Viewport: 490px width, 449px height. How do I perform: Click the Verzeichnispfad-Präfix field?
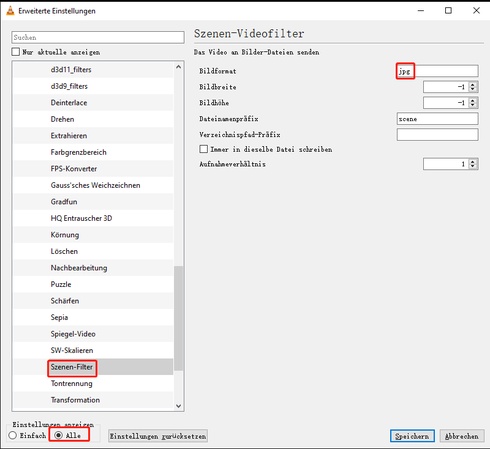[437, 135]
